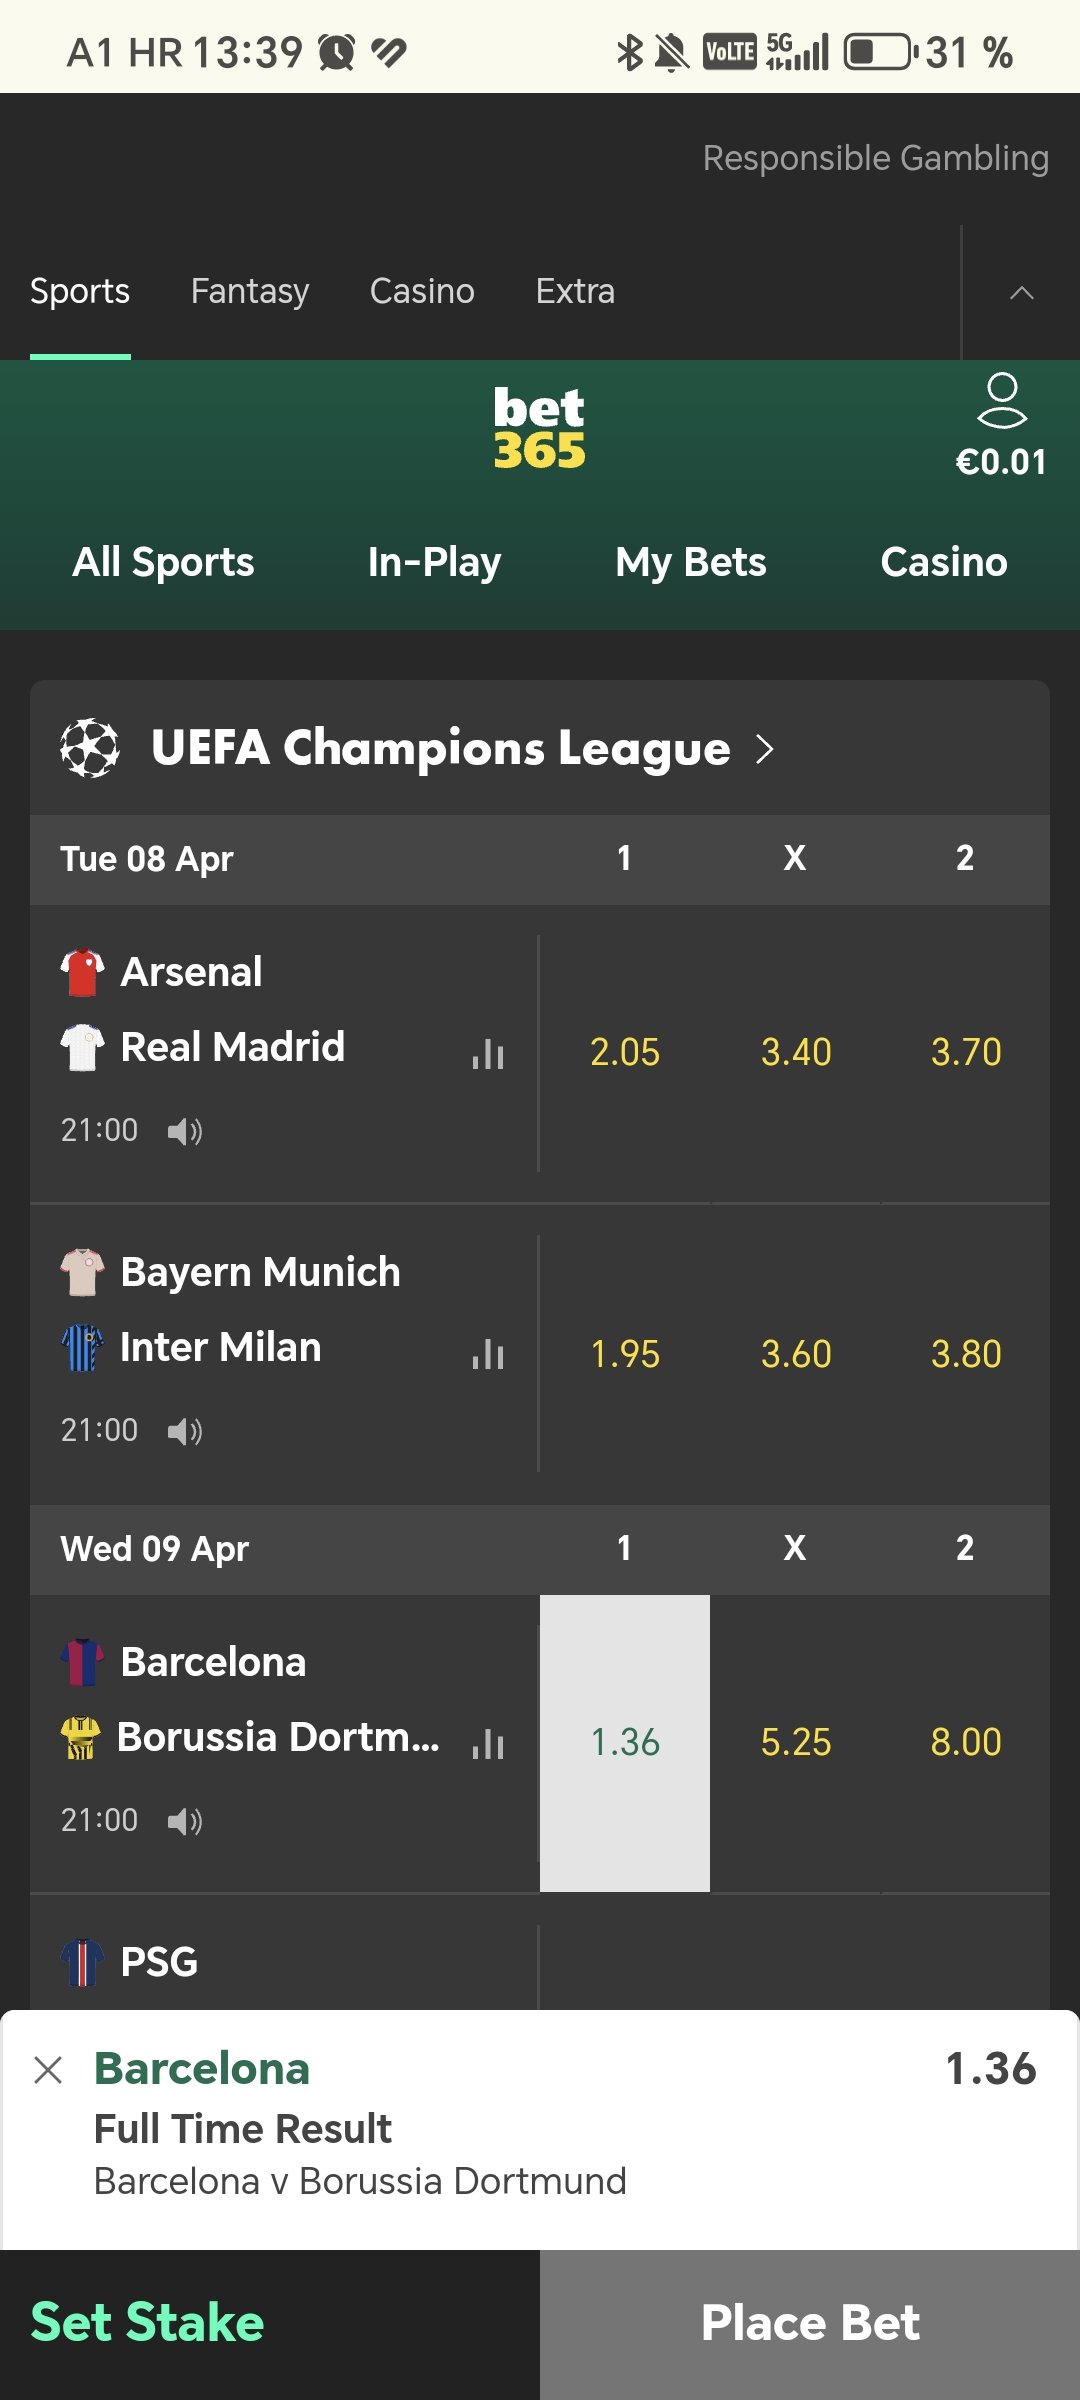Image resolution: width=1080 pixels, height=2400 pixels.
Task: Tap the UEFA Champions League football icon
Action: coord(89,748)
